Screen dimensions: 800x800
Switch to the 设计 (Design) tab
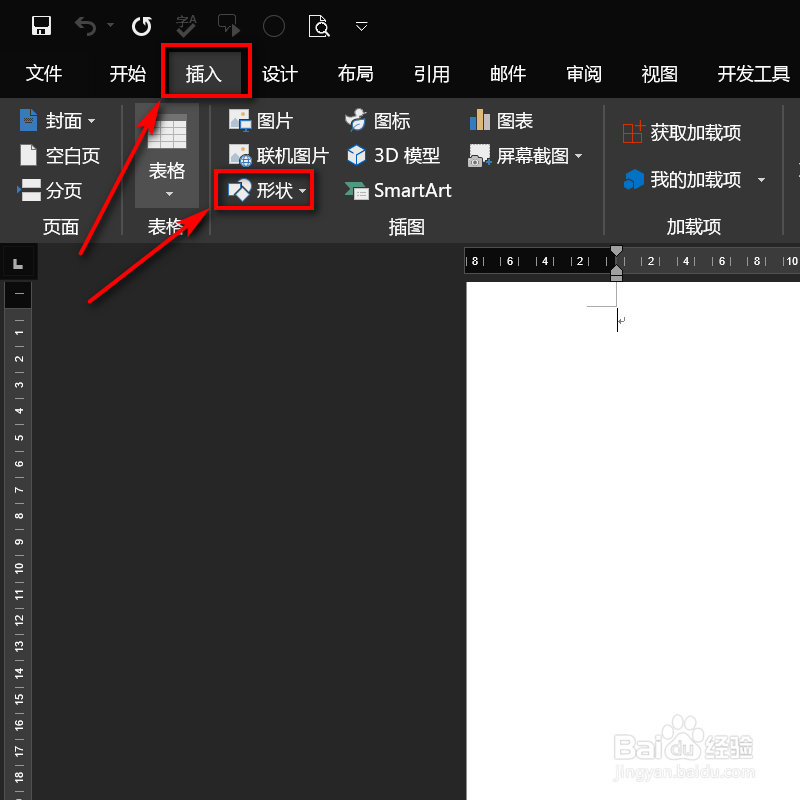click(280, 74)
